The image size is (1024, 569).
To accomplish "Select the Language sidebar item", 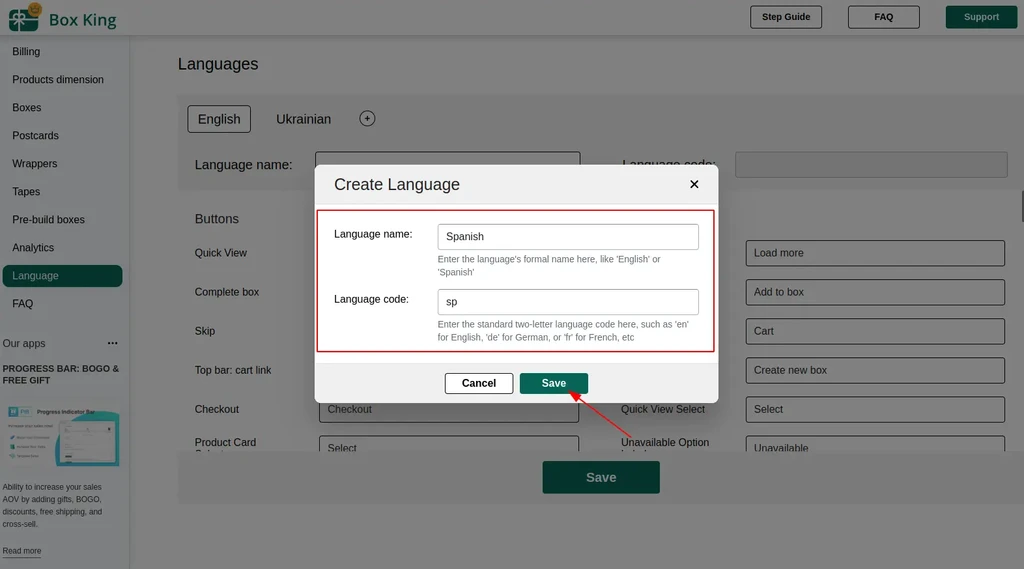I will [62, 276].
